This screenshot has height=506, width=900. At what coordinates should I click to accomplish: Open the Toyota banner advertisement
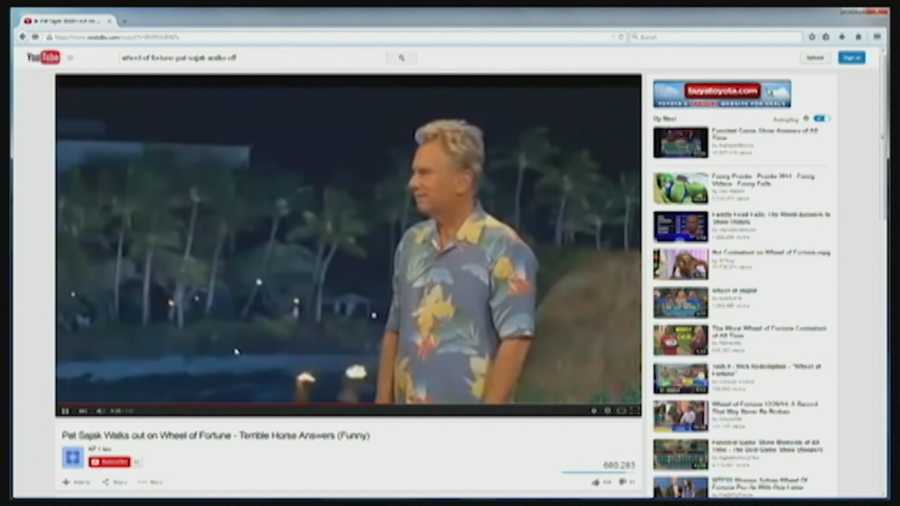(722, 94)
